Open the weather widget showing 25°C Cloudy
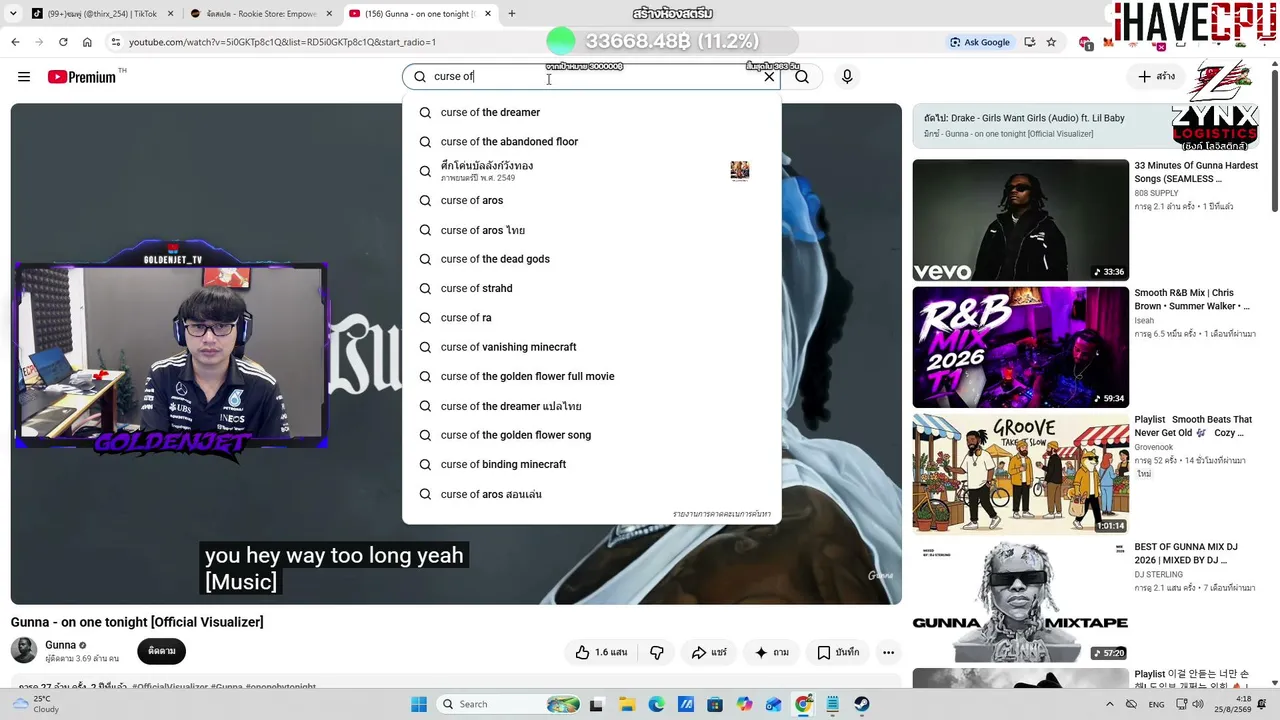The height and width of the screenshot is (720, 1280). [38, 704]
